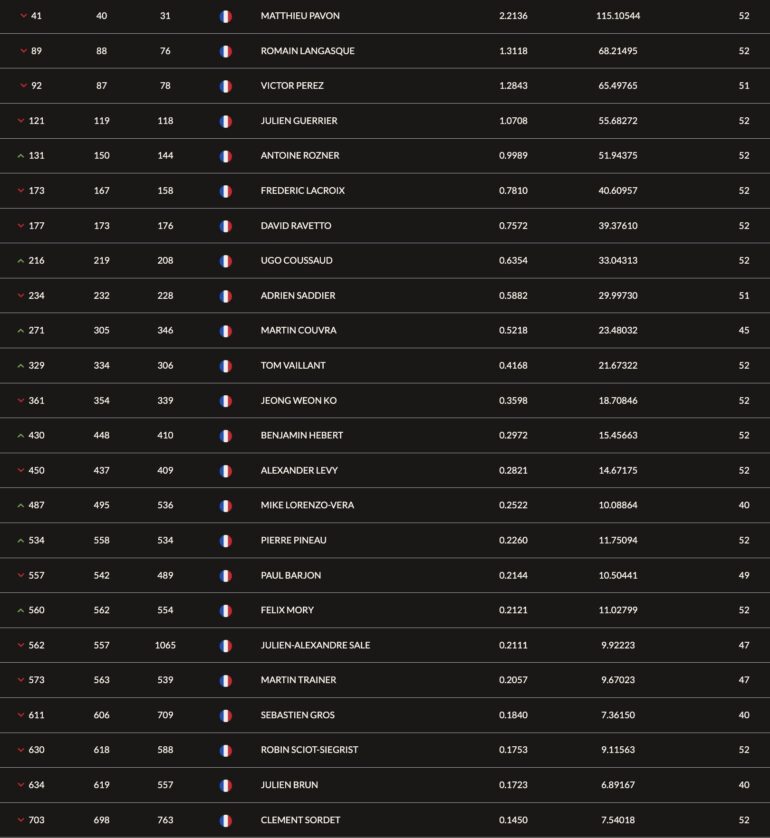Select the flag beside Mike Lorenzo-Vera
The height and width of the screenshot is (838, 770).
[225, 506]
